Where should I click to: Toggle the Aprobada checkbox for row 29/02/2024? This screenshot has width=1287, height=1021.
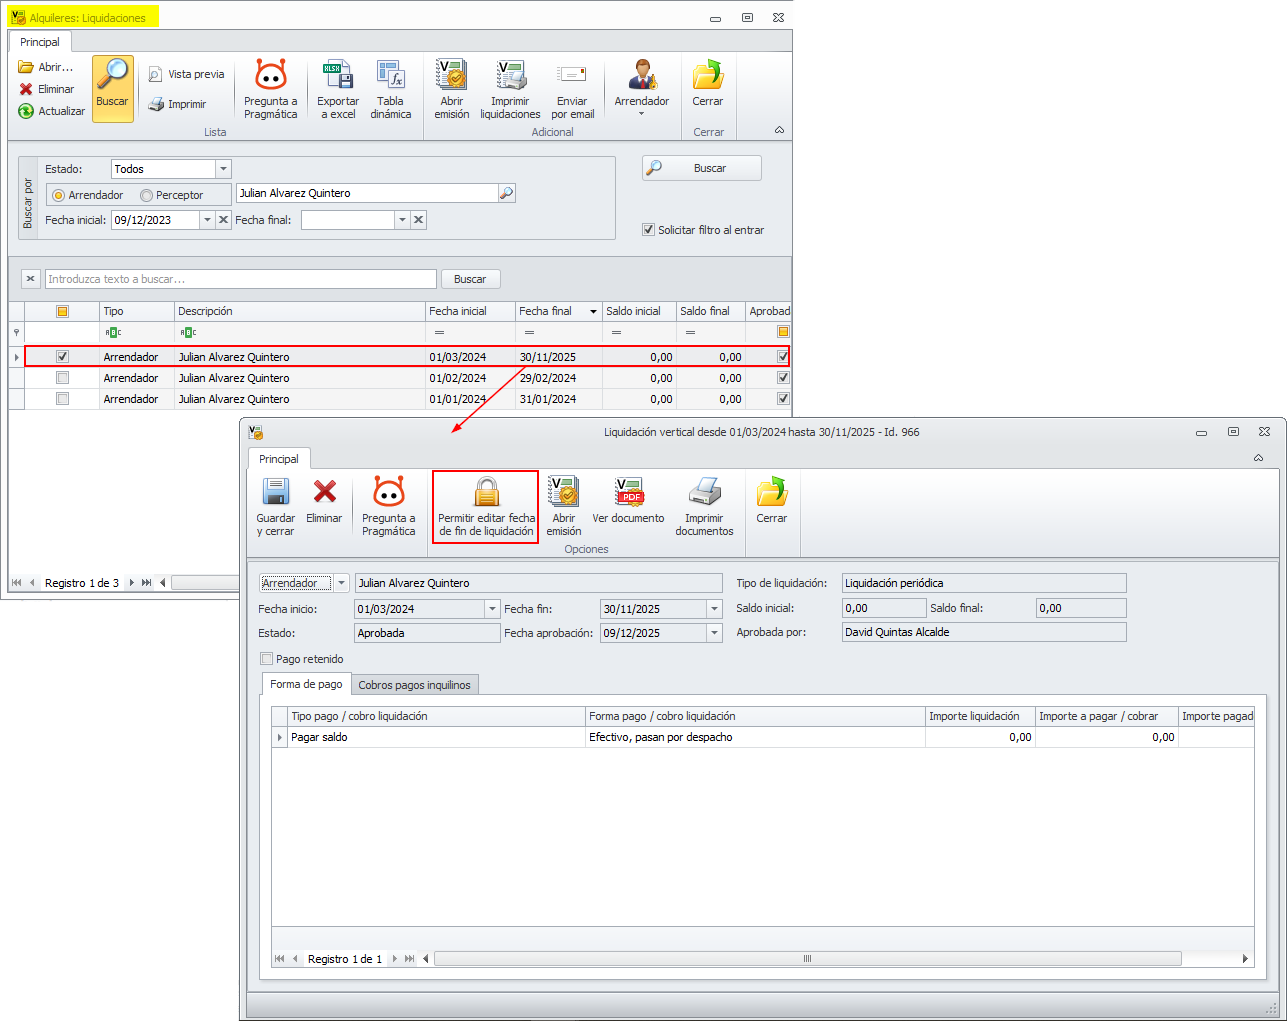783,378
